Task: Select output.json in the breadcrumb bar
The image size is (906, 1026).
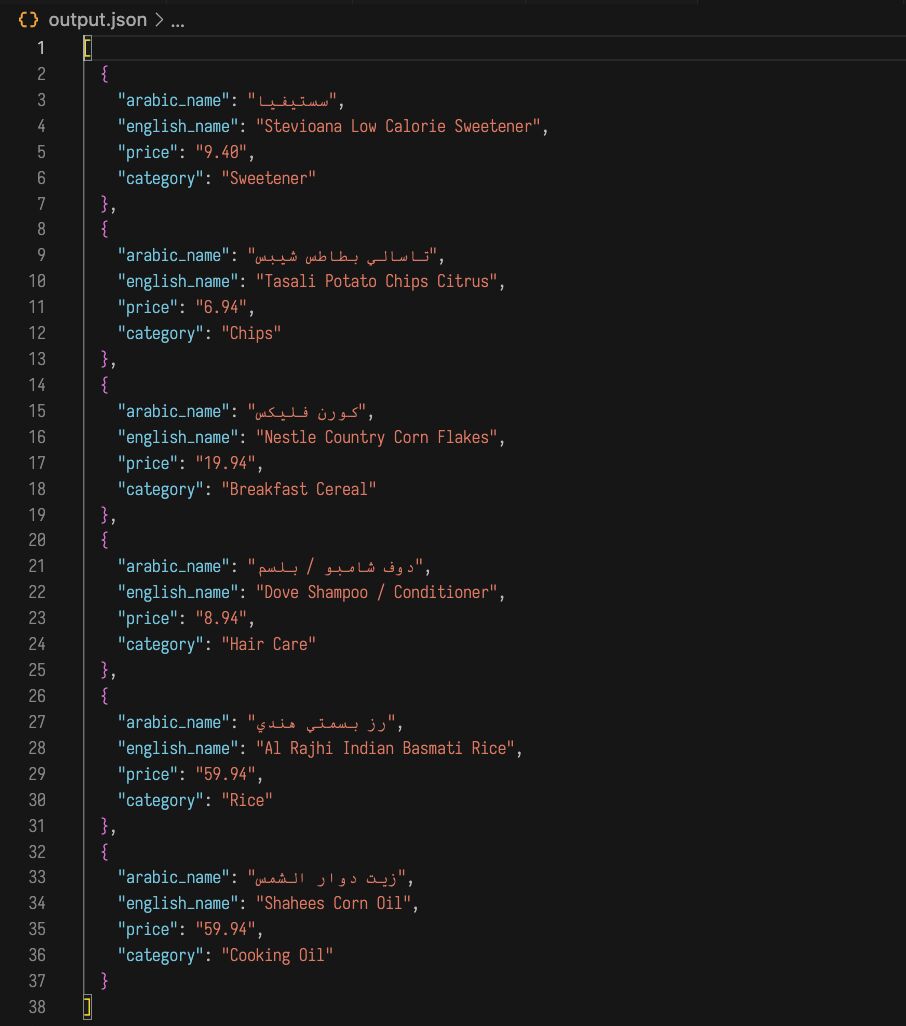Action: click(x=97, y=20)
